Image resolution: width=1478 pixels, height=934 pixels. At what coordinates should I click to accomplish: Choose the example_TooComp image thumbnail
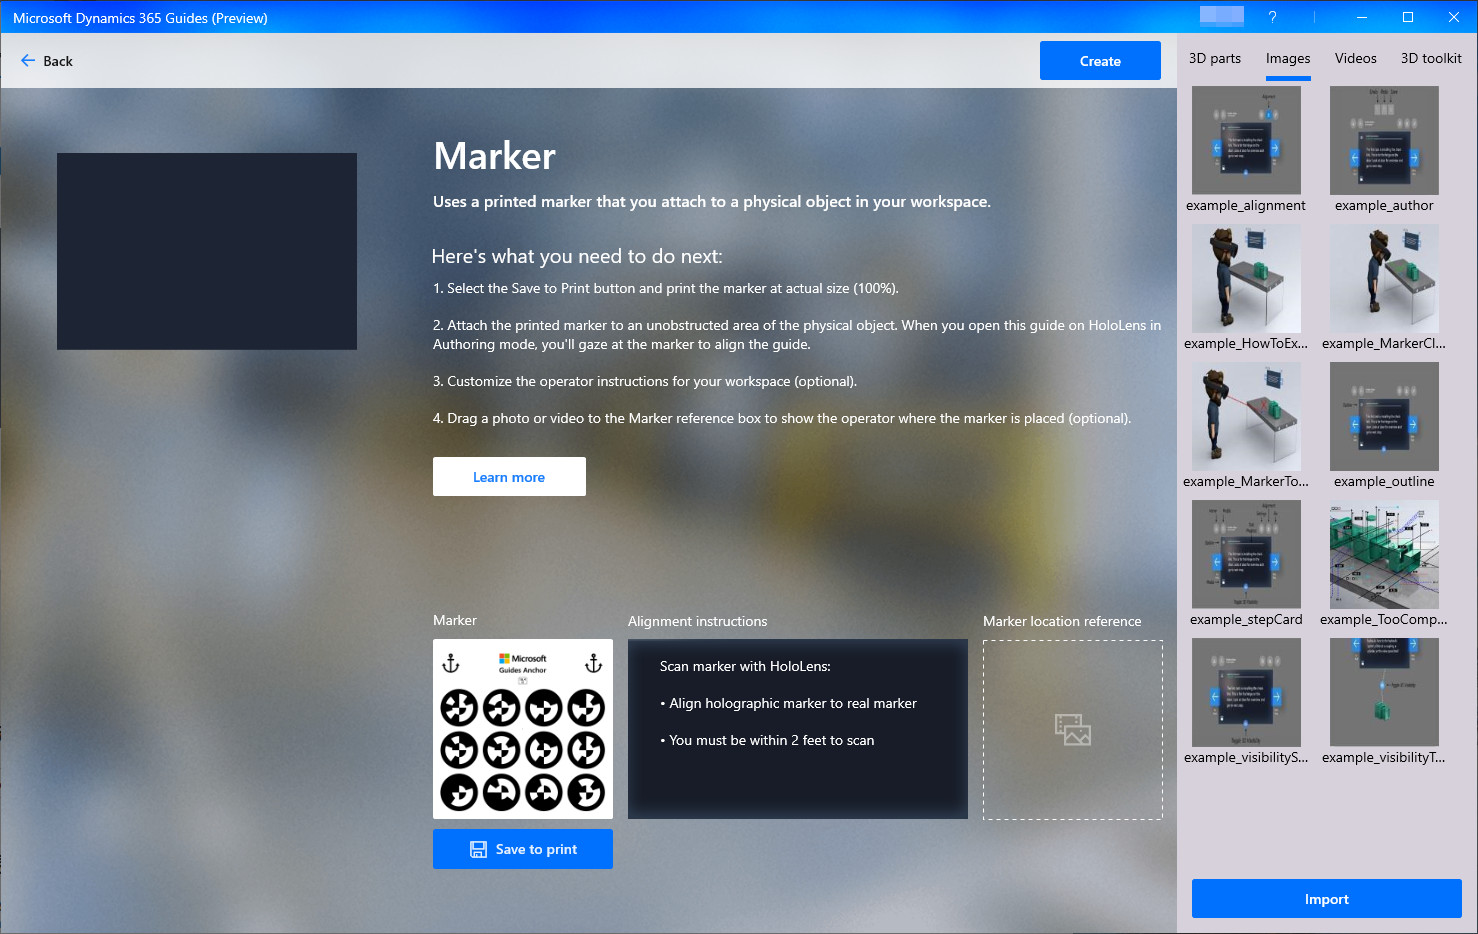tap(1384, 554)
